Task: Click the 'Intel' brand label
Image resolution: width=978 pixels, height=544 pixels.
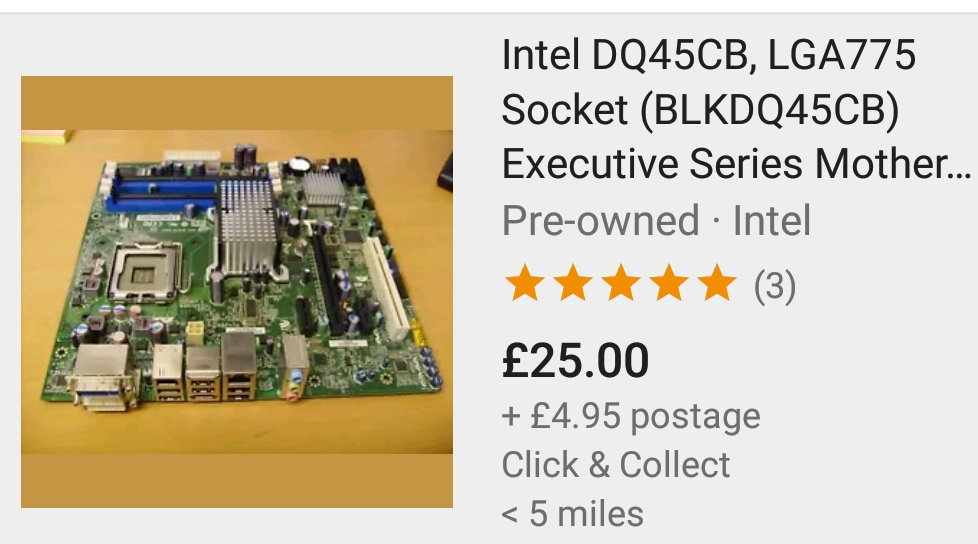Action: click(x=771, y=221)
